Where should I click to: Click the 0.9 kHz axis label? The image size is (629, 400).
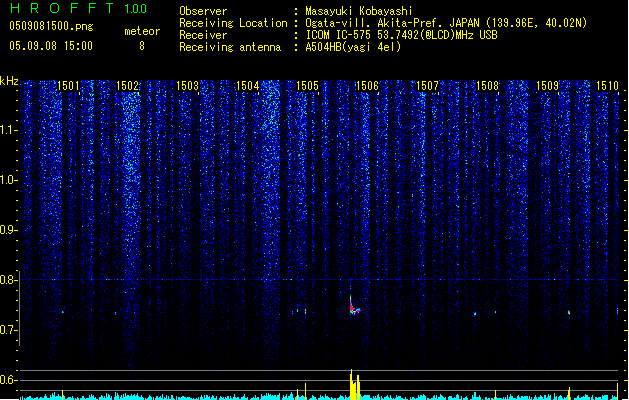(8, 230)
